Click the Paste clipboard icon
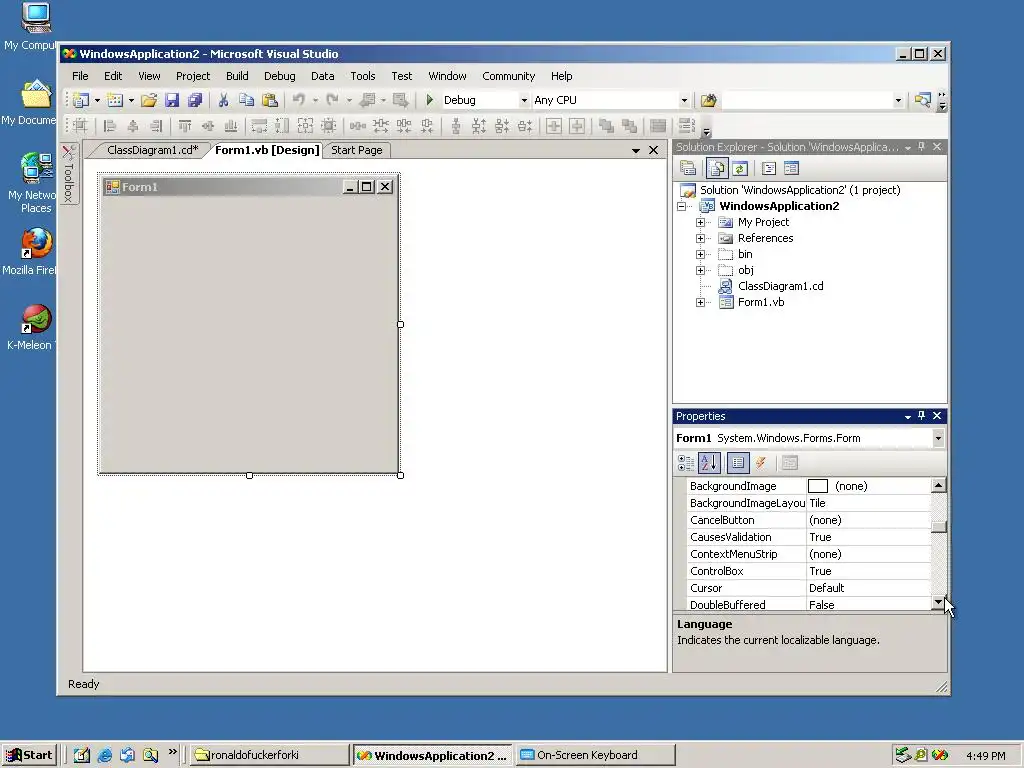 click(270, 100)
